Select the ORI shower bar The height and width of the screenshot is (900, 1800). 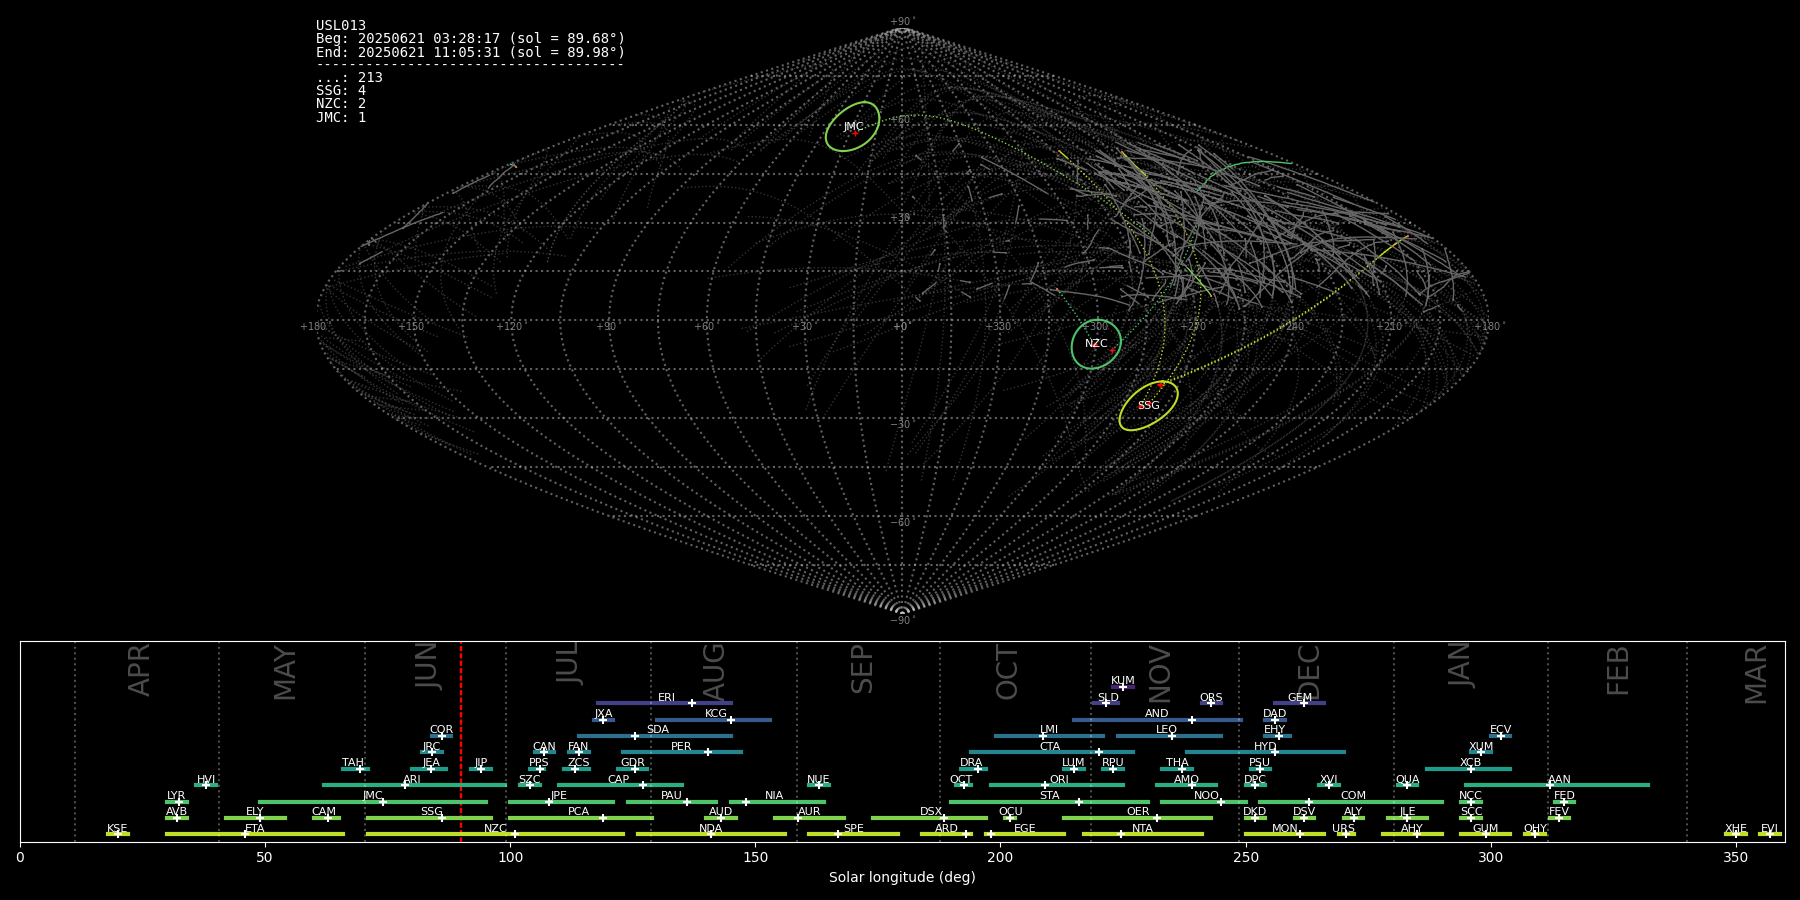pos(1057,785)
